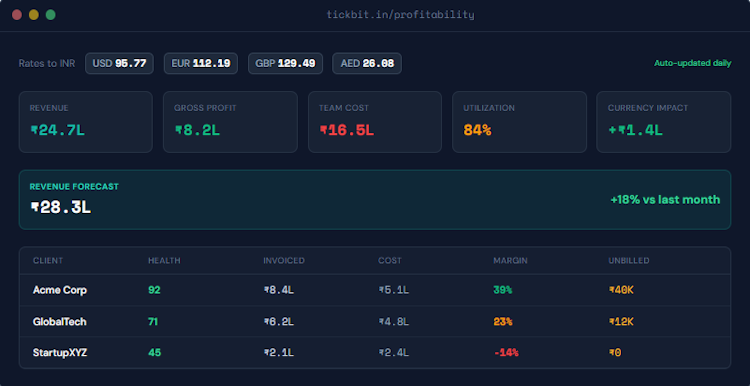The height and width of the screenshot is (386, 750).
Task: Click the EUR 112.19 rate chip
Action: (201, 63)
